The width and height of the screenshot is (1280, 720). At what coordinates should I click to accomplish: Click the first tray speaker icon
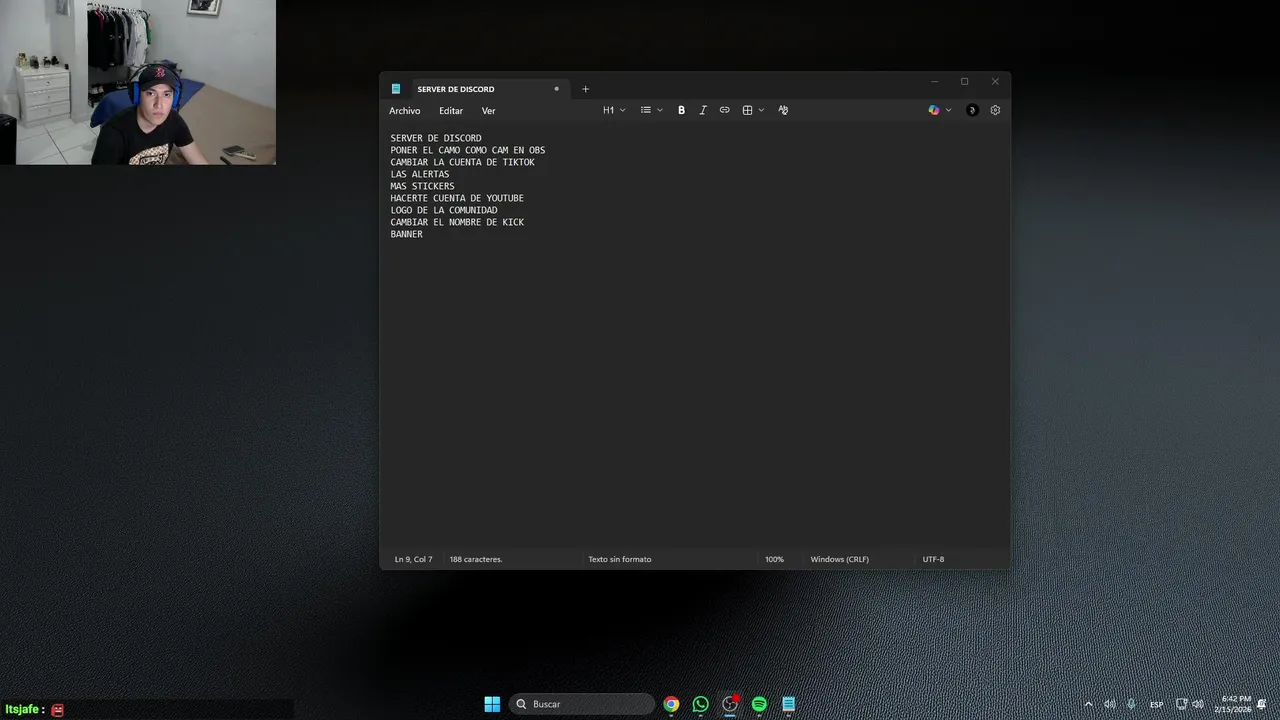tap(1109, 704)
